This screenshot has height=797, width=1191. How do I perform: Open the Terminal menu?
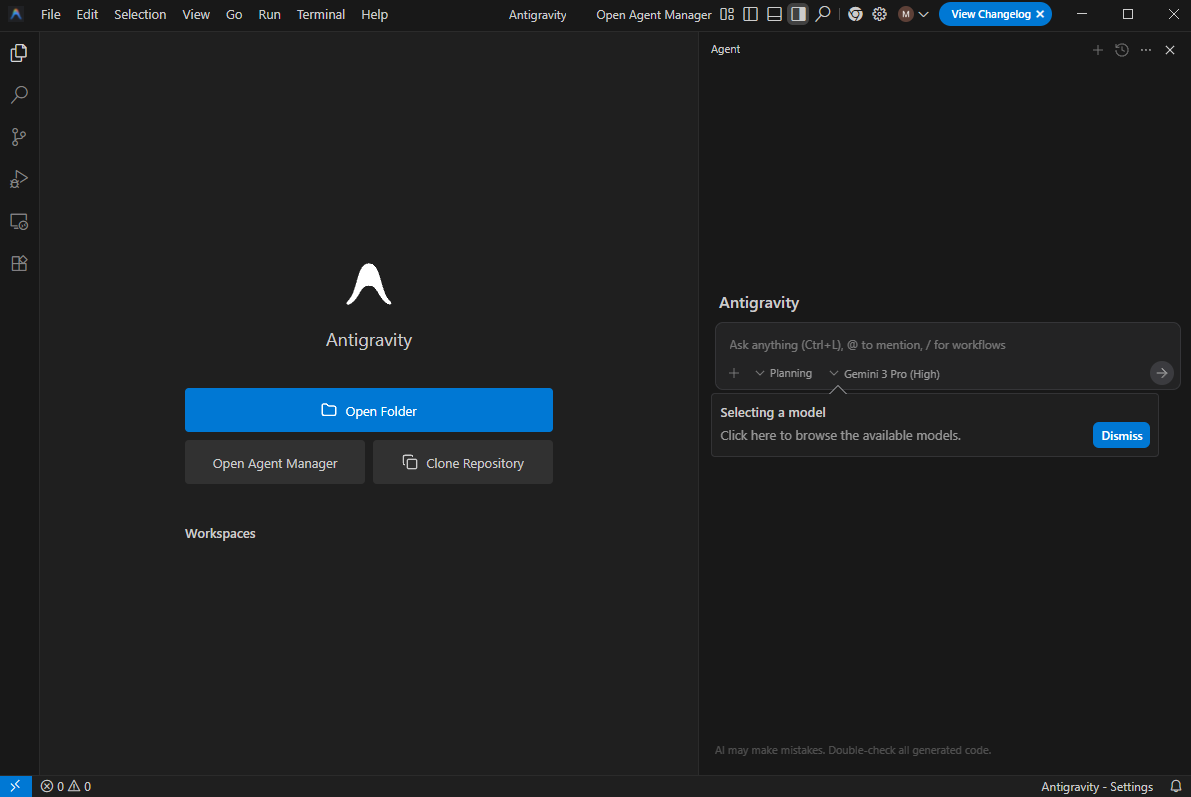point(320,15)
